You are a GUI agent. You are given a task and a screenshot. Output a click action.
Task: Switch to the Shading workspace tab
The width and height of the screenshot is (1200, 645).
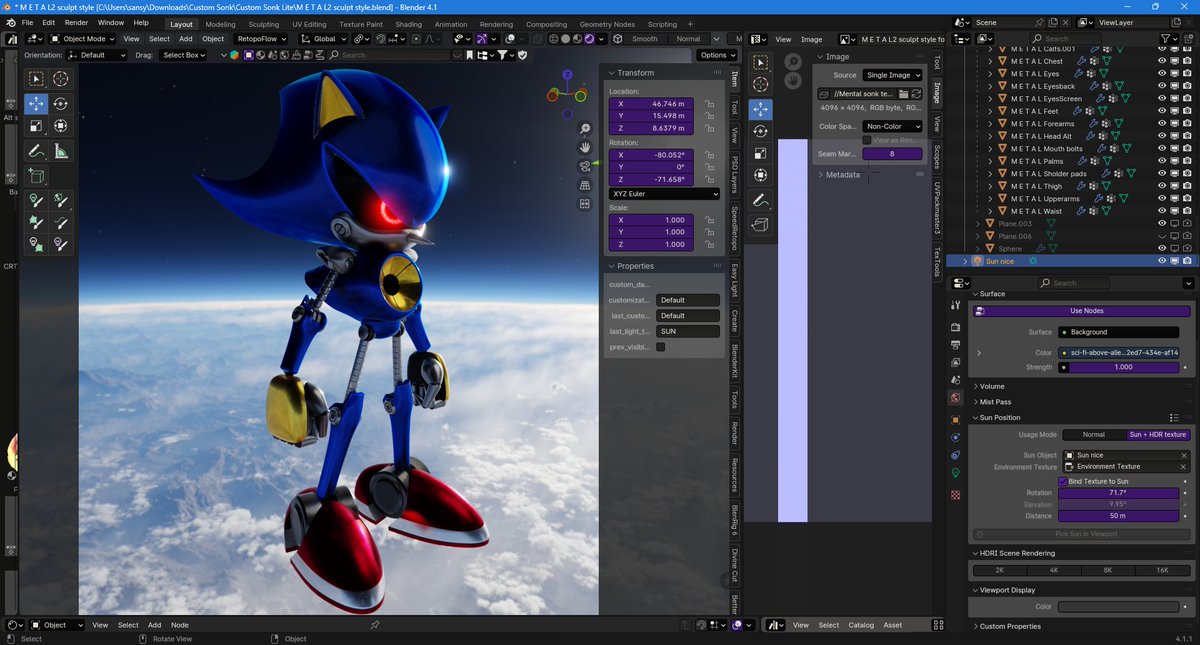tap(408, 24)
